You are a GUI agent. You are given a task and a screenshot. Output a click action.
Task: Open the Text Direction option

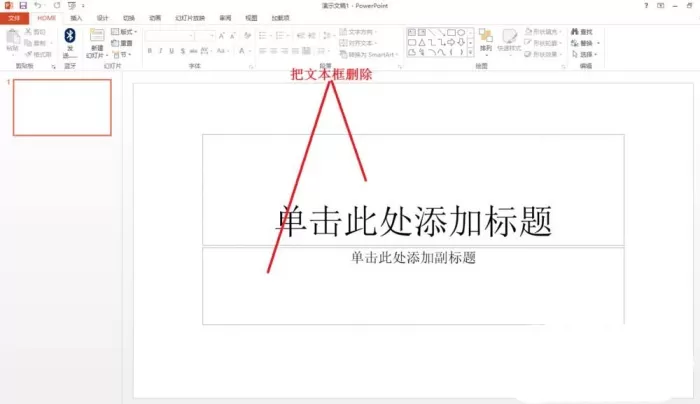click(x=358, y=32)
